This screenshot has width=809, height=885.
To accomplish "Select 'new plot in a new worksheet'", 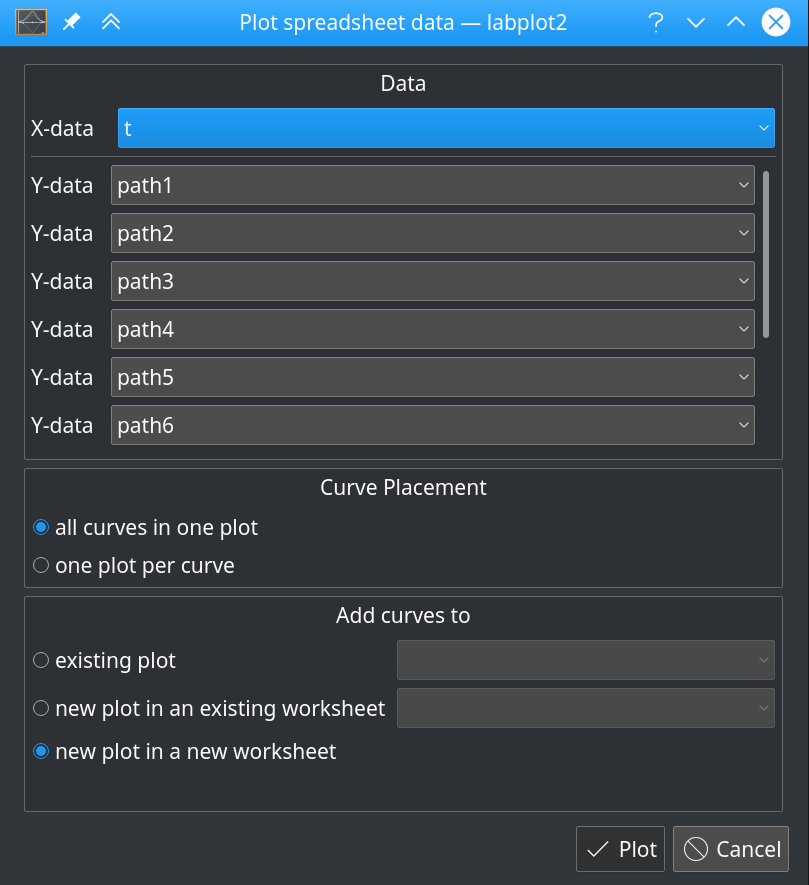I will (40, 751).
